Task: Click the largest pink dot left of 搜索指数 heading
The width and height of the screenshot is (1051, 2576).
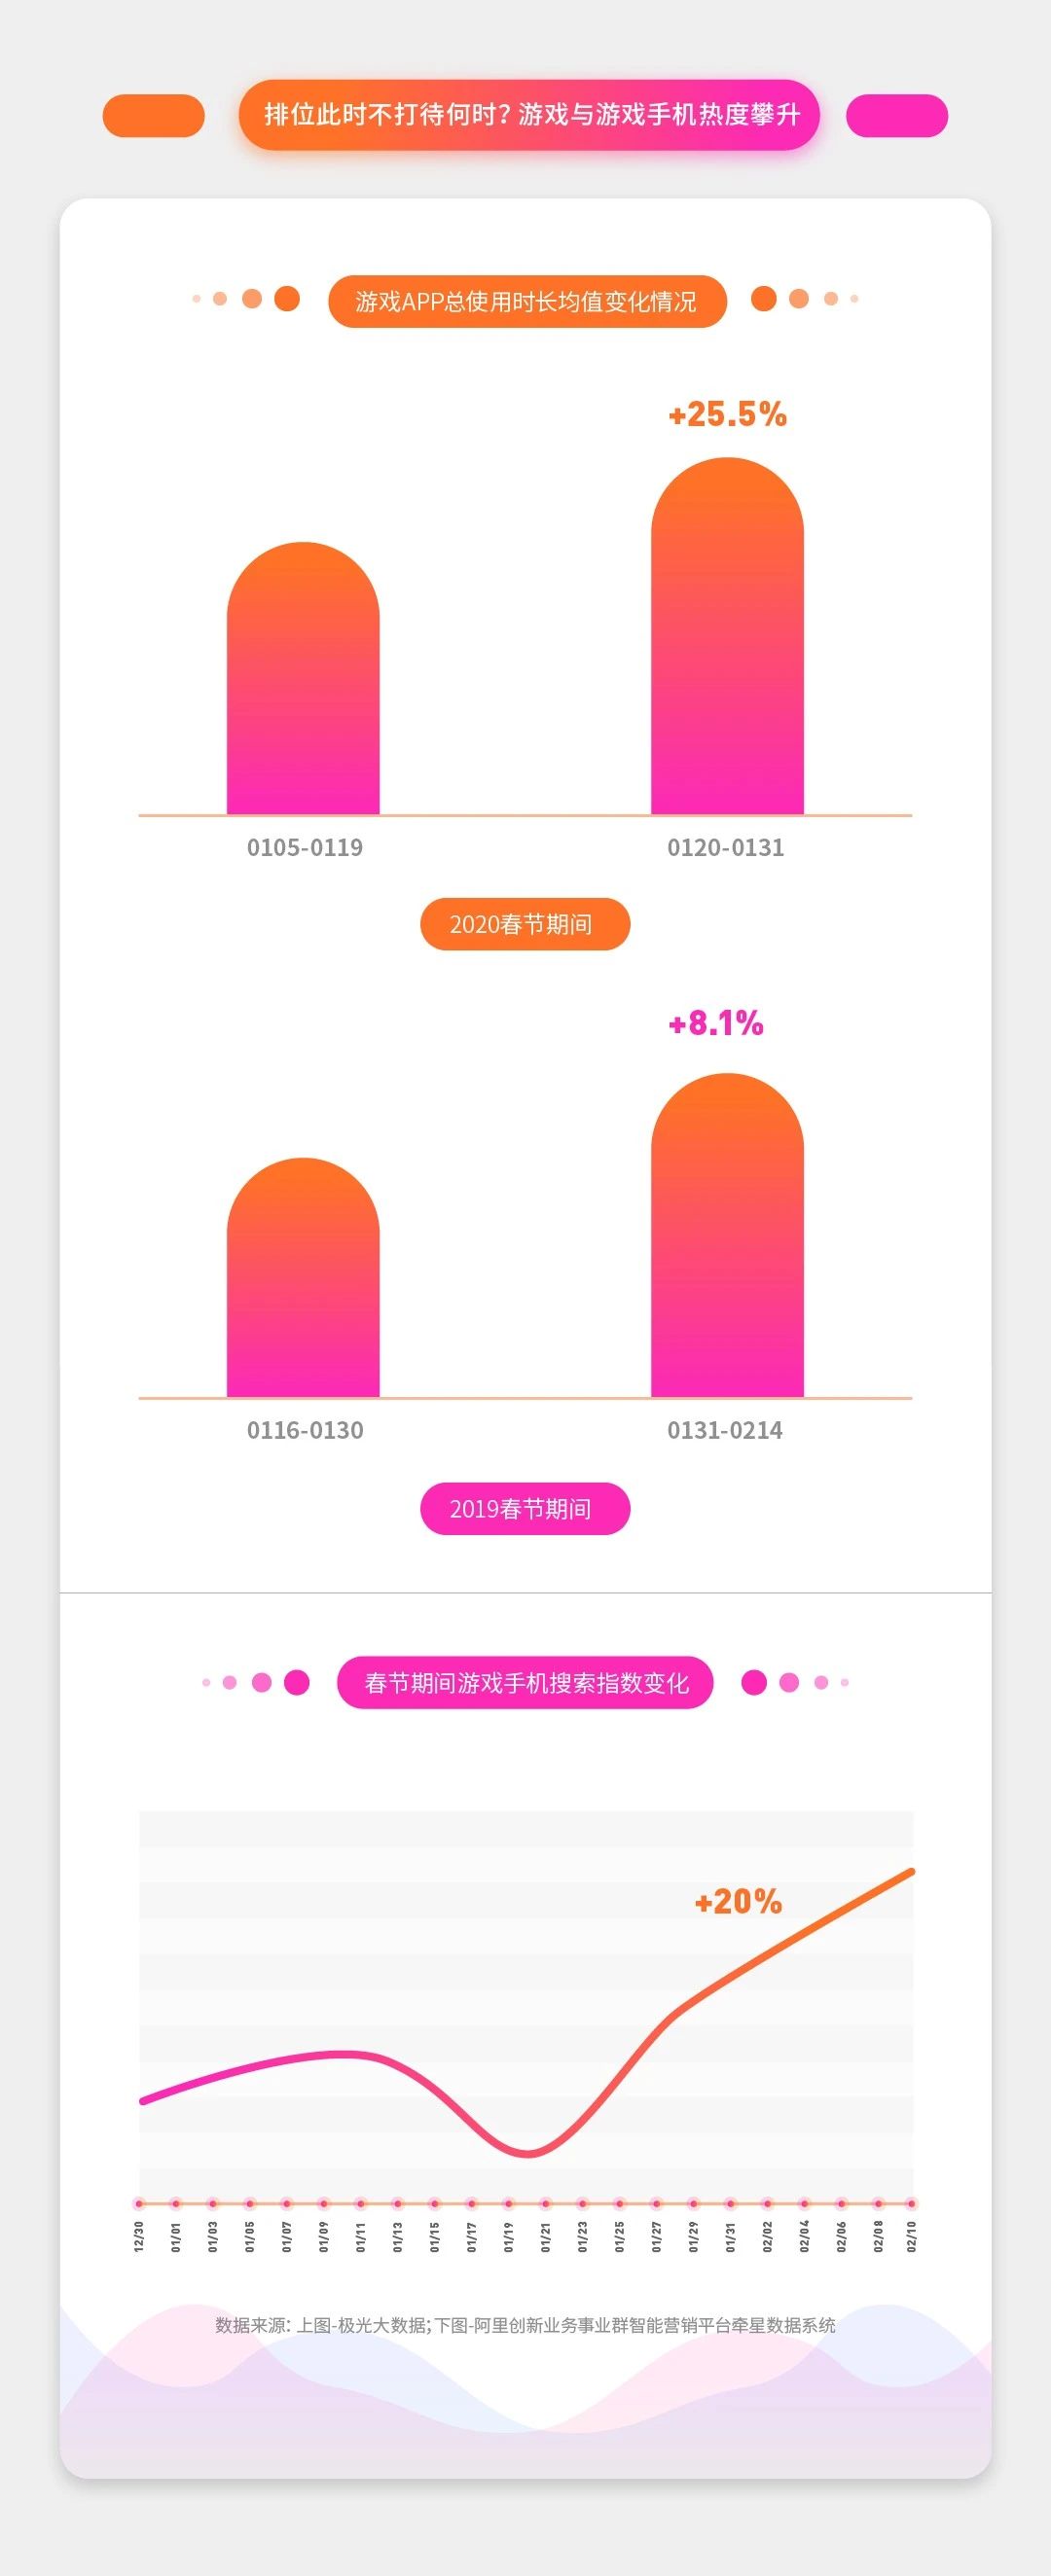Action: click(x=297, y=1682)
